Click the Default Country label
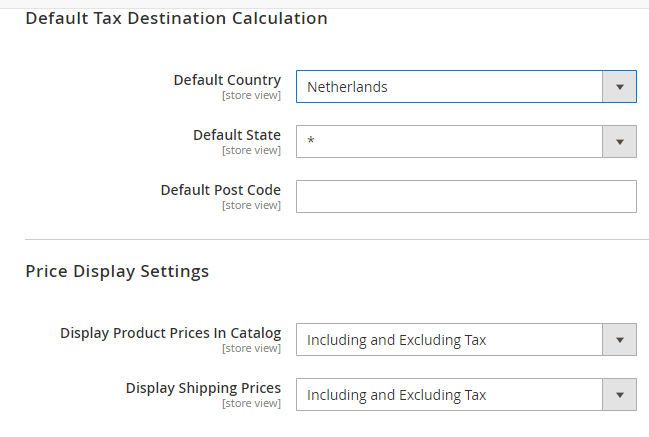 [x=227, y=80]
